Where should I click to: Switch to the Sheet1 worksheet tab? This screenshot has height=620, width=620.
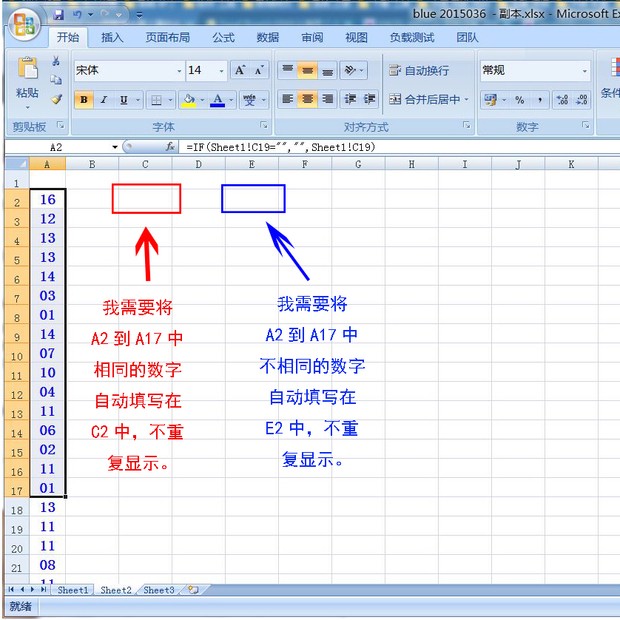[72, 591]
